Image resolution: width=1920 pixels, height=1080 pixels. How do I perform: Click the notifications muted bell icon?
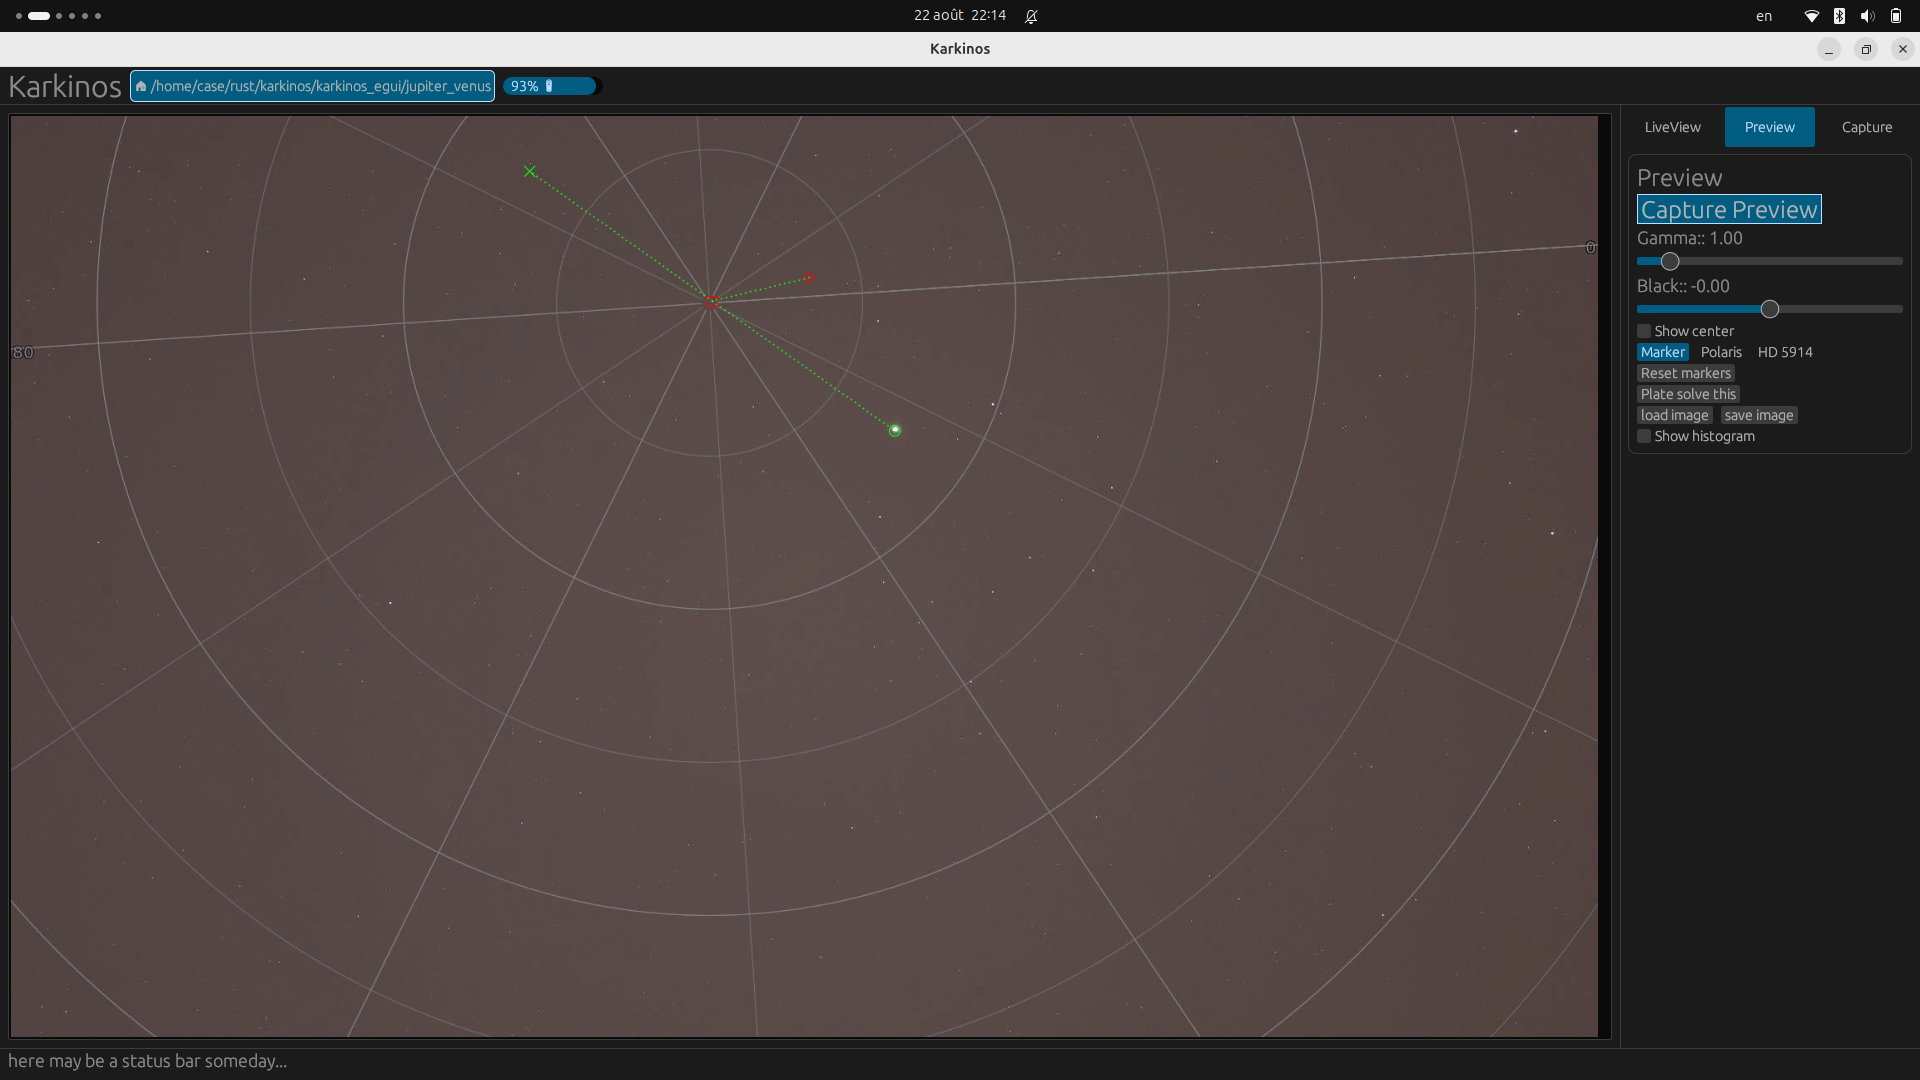[x=1031, y=16]
